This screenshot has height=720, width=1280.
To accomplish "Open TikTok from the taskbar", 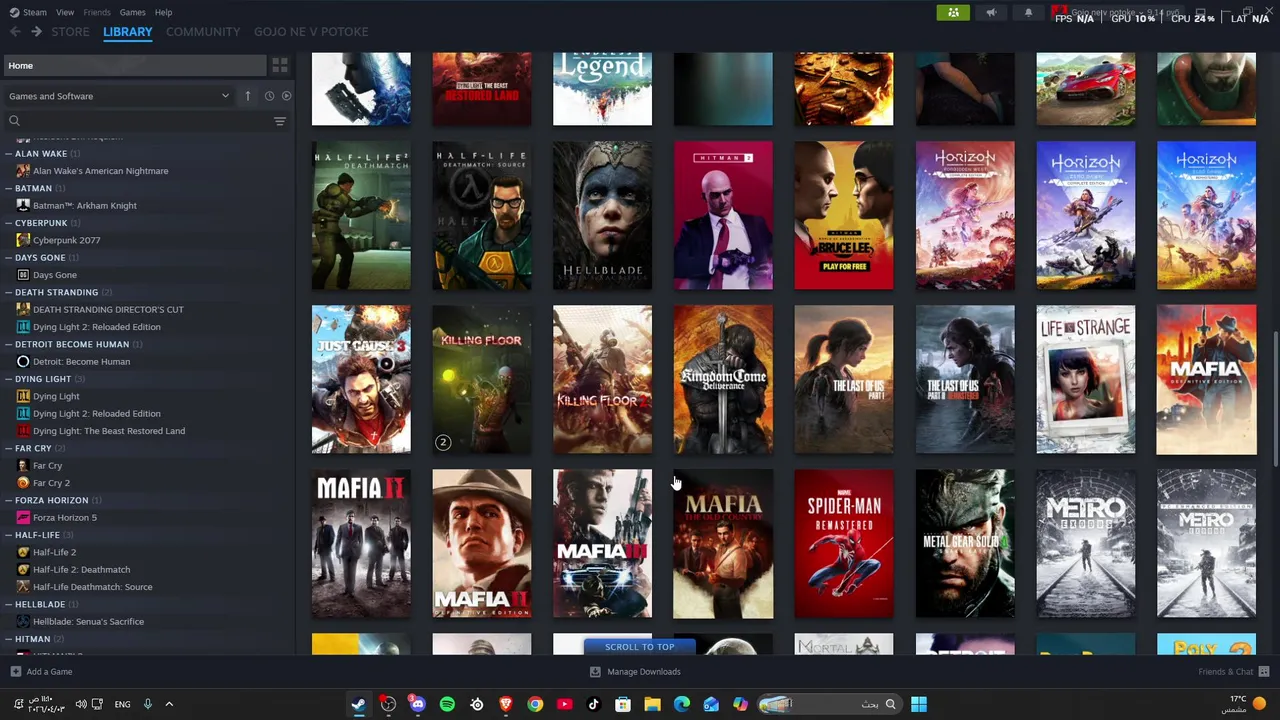I will 594,704.
